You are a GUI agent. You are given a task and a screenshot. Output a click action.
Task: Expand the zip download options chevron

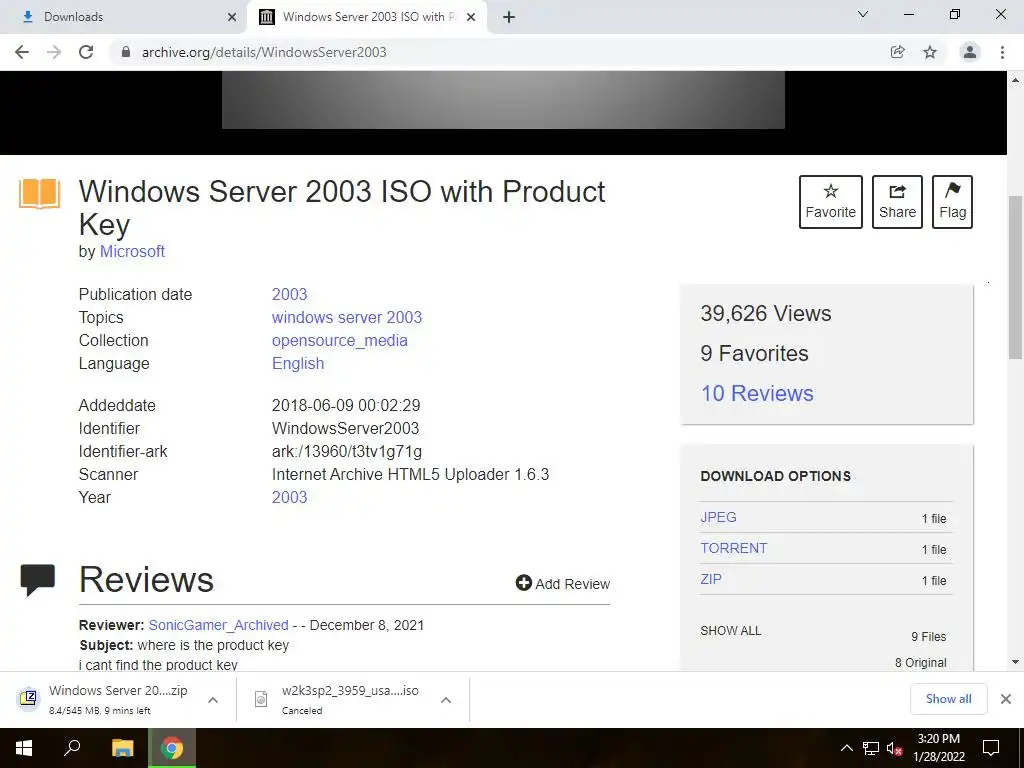tap(213, 699)
